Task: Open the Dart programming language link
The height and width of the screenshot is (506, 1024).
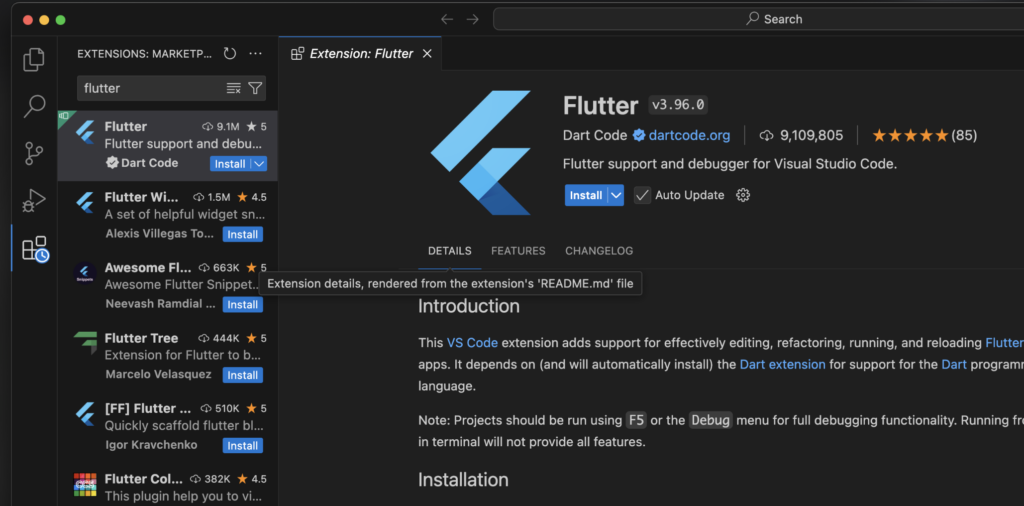Action: 953,364
